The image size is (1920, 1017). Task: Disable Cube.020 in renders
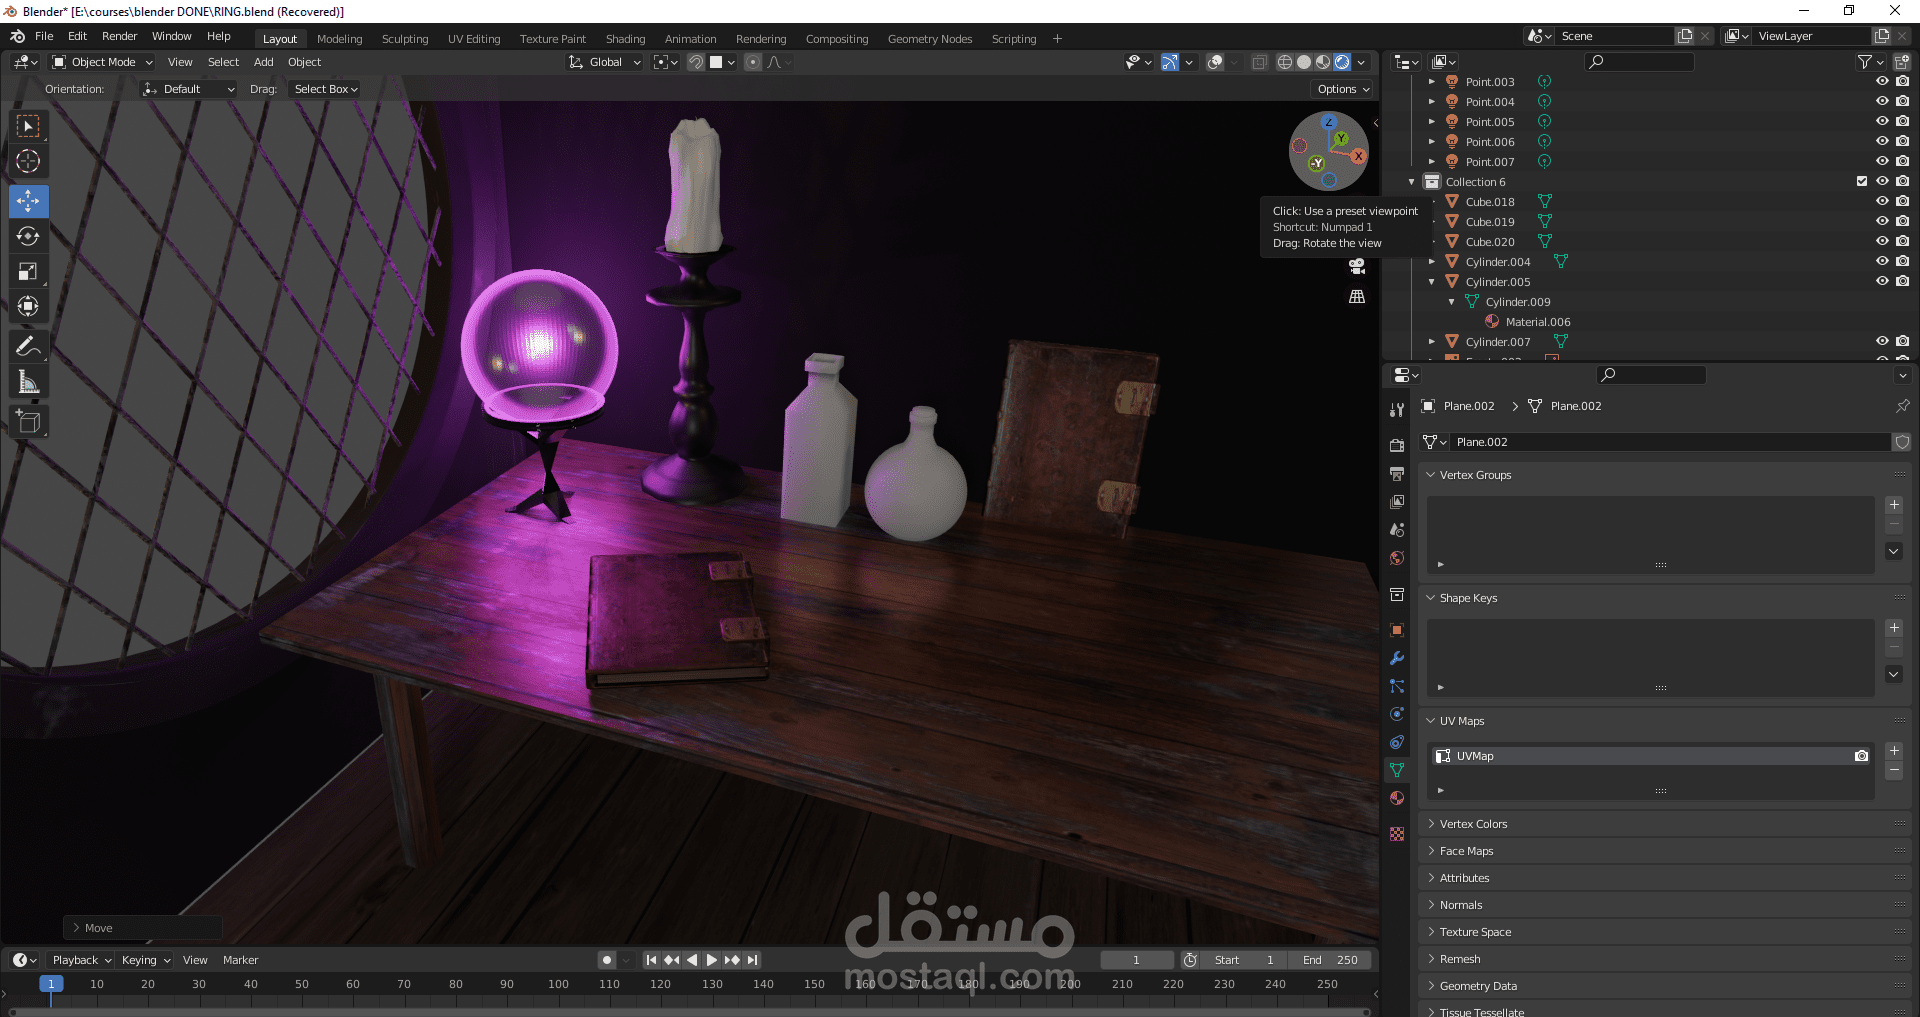tap(1902, 242)
